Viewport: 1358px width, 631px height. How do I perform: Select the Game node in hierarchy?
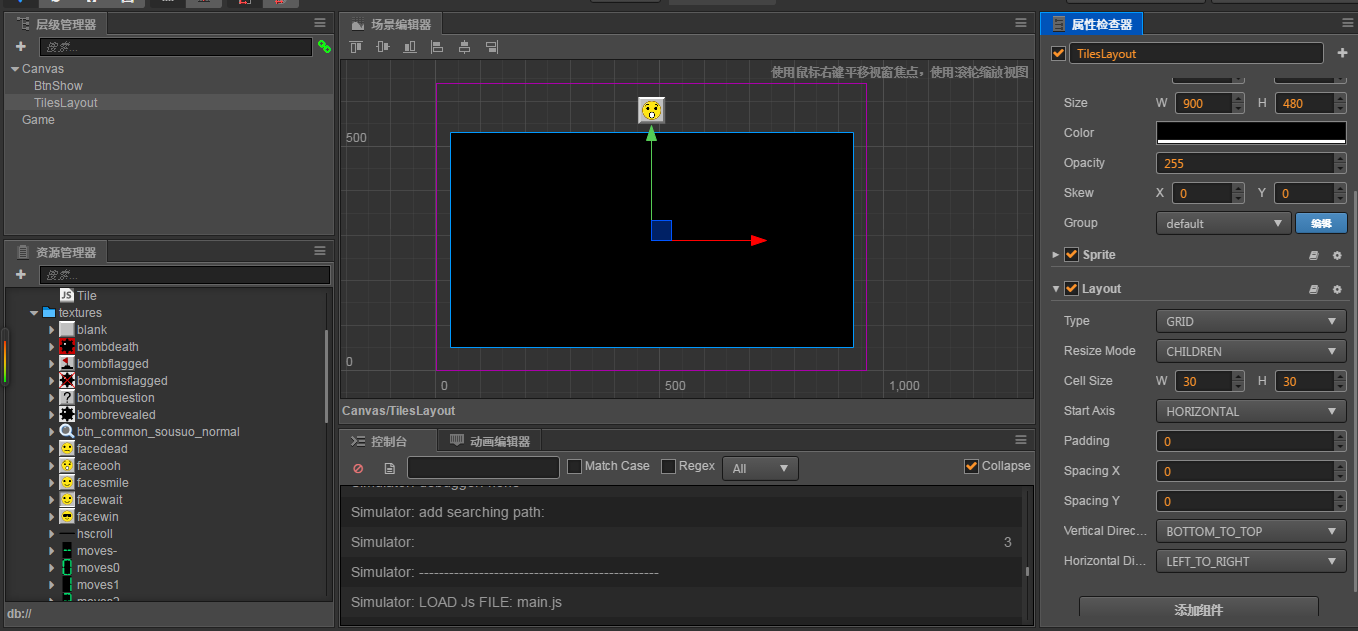(38, 120)
